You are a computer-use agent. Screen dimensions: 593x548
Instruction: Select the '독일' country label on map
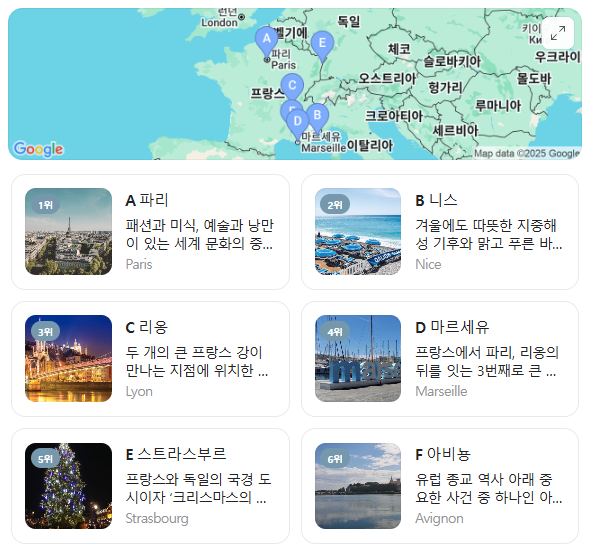349,21
